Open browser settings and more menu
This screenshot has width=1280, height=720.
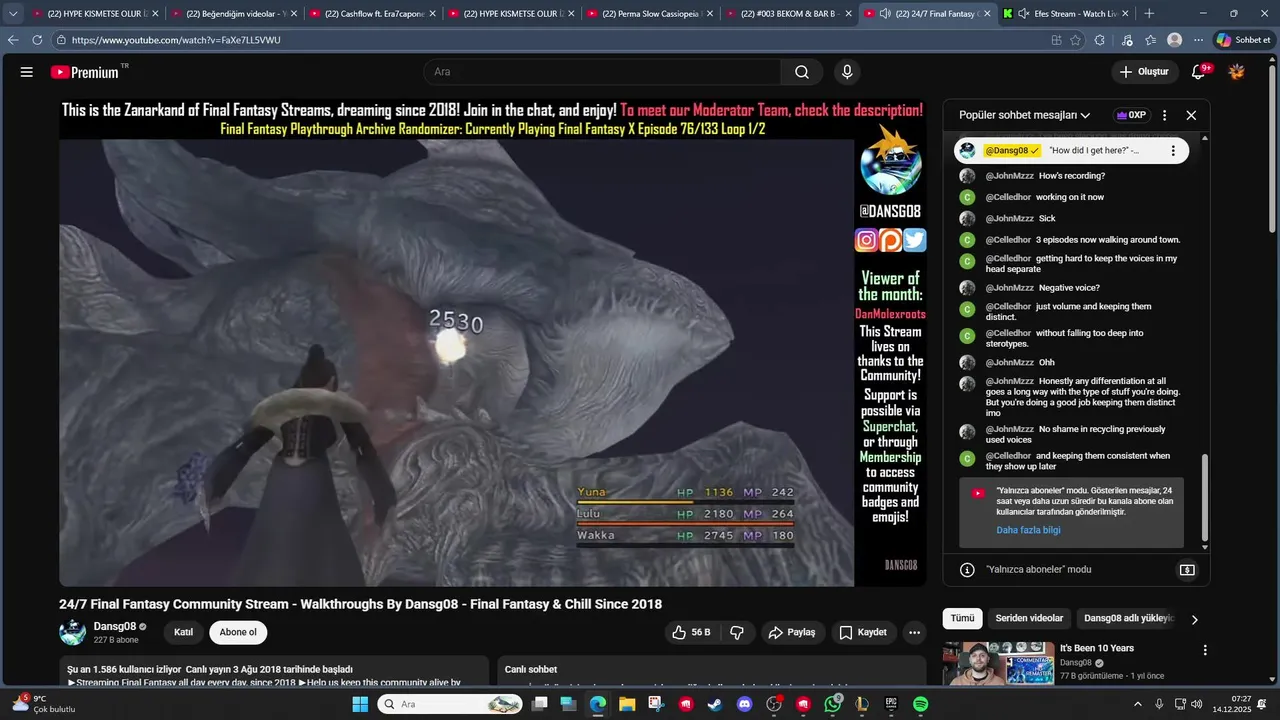pos(1197,40)
